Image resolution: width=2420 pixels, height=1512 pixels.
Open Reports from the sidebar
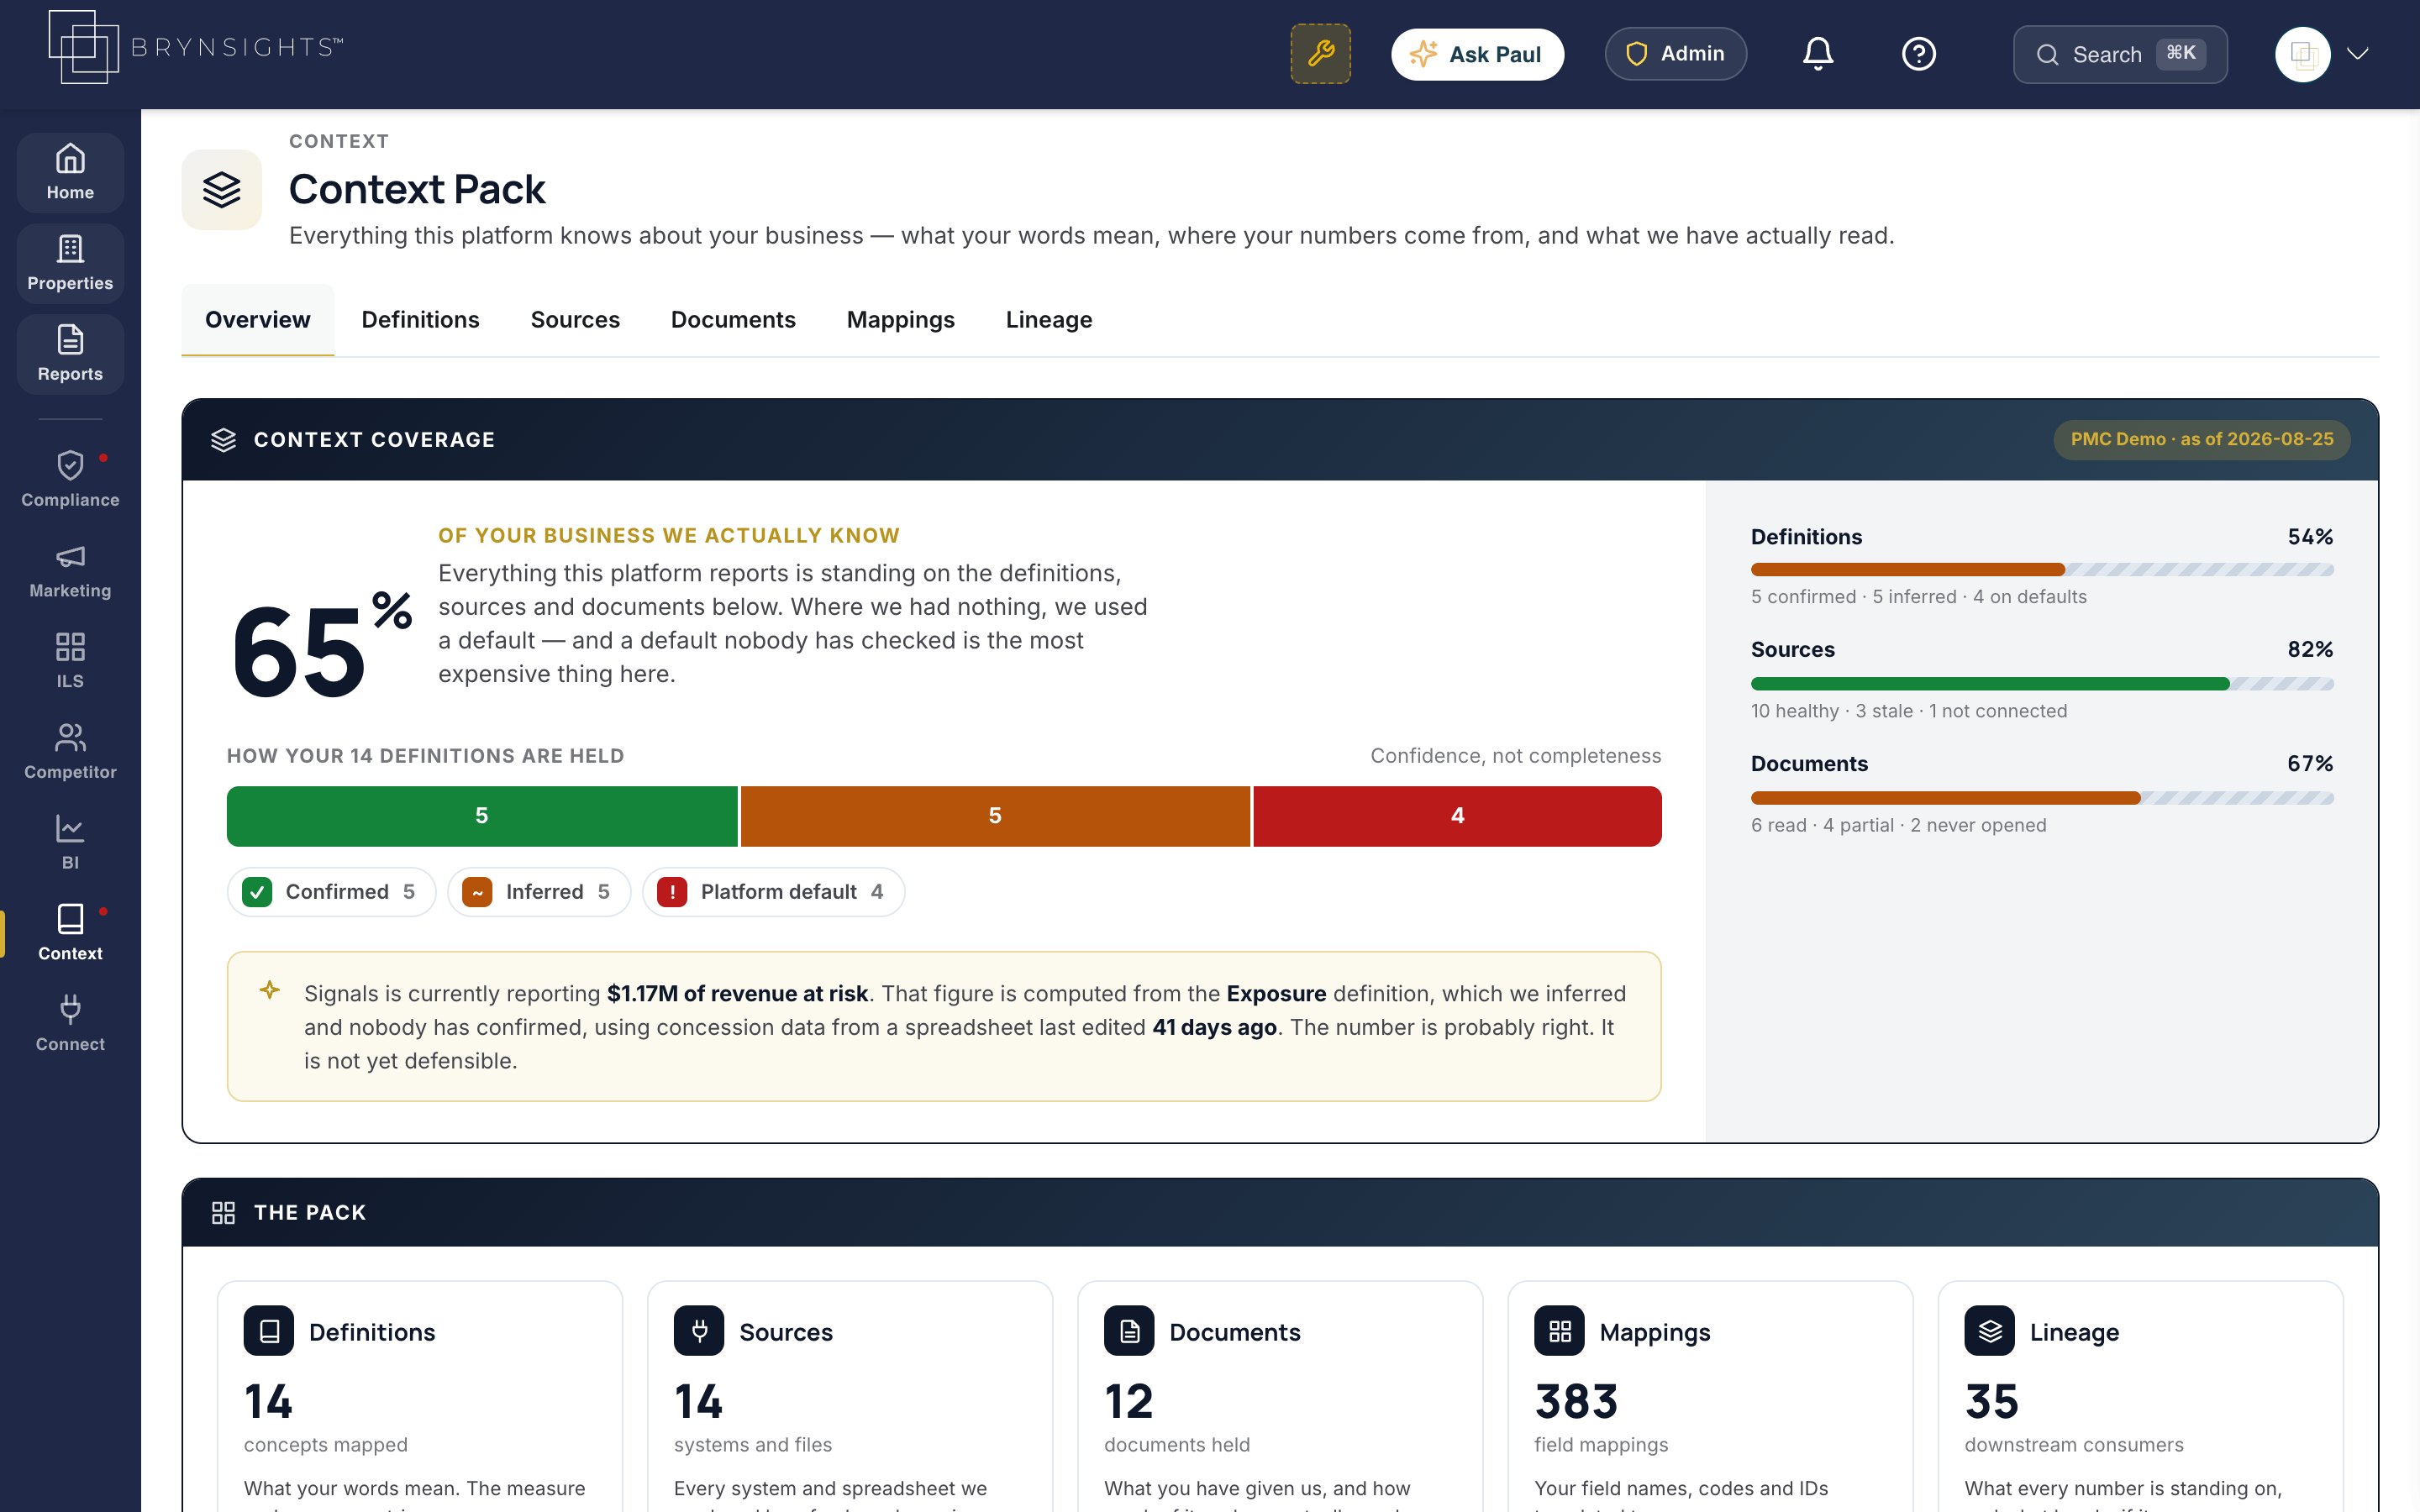click(70, 355)
